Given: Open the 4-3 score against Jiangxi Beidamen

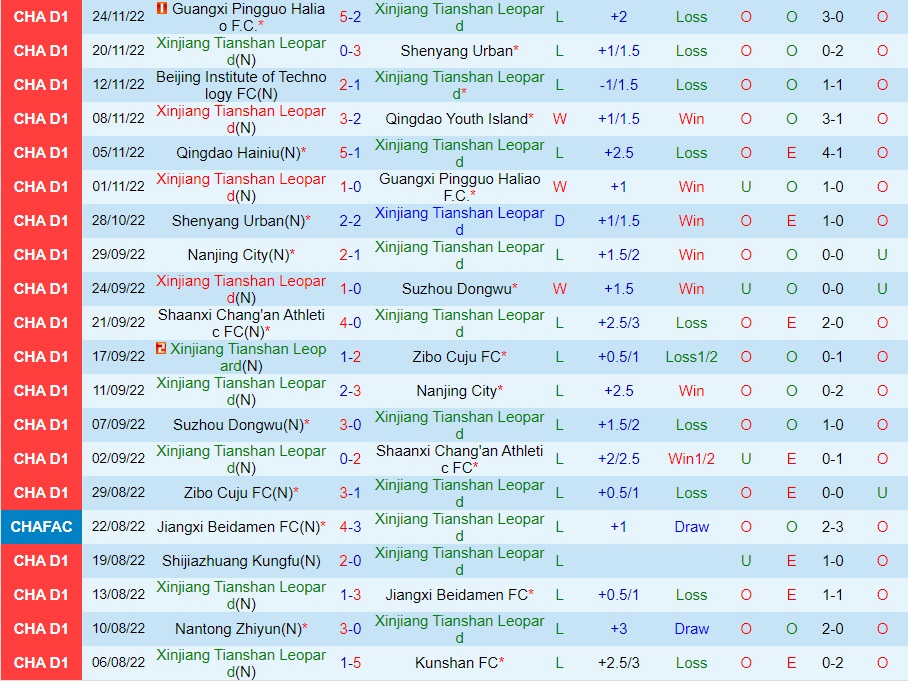Looking at the screenshot, I should 350,527.
